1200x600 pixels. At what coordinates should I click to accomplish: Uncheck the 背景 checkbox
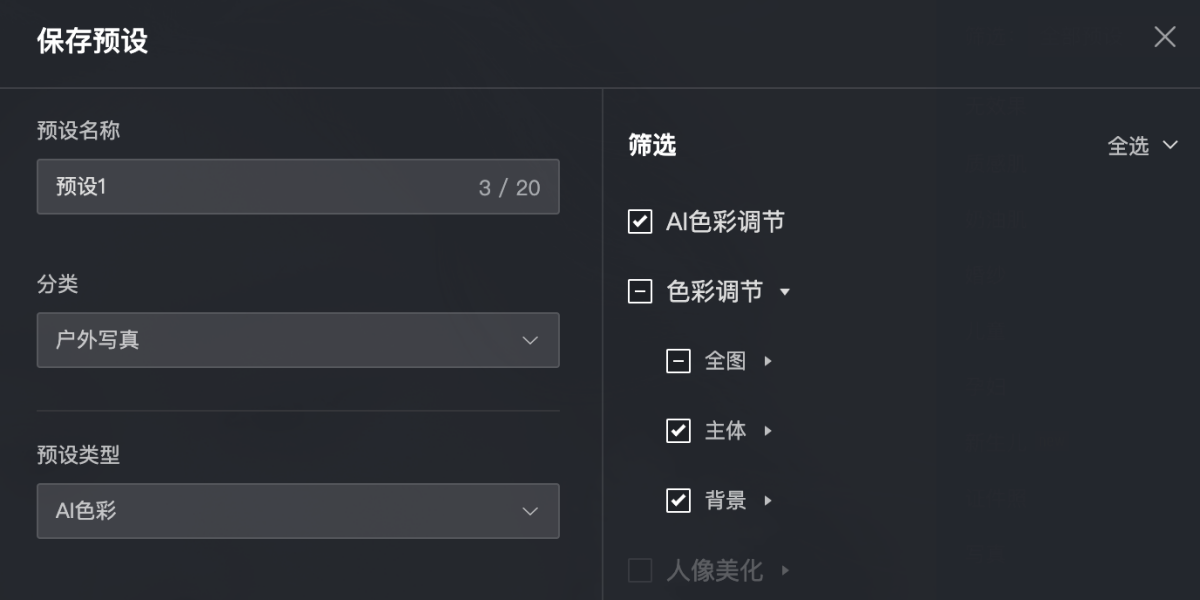[678, 501]
